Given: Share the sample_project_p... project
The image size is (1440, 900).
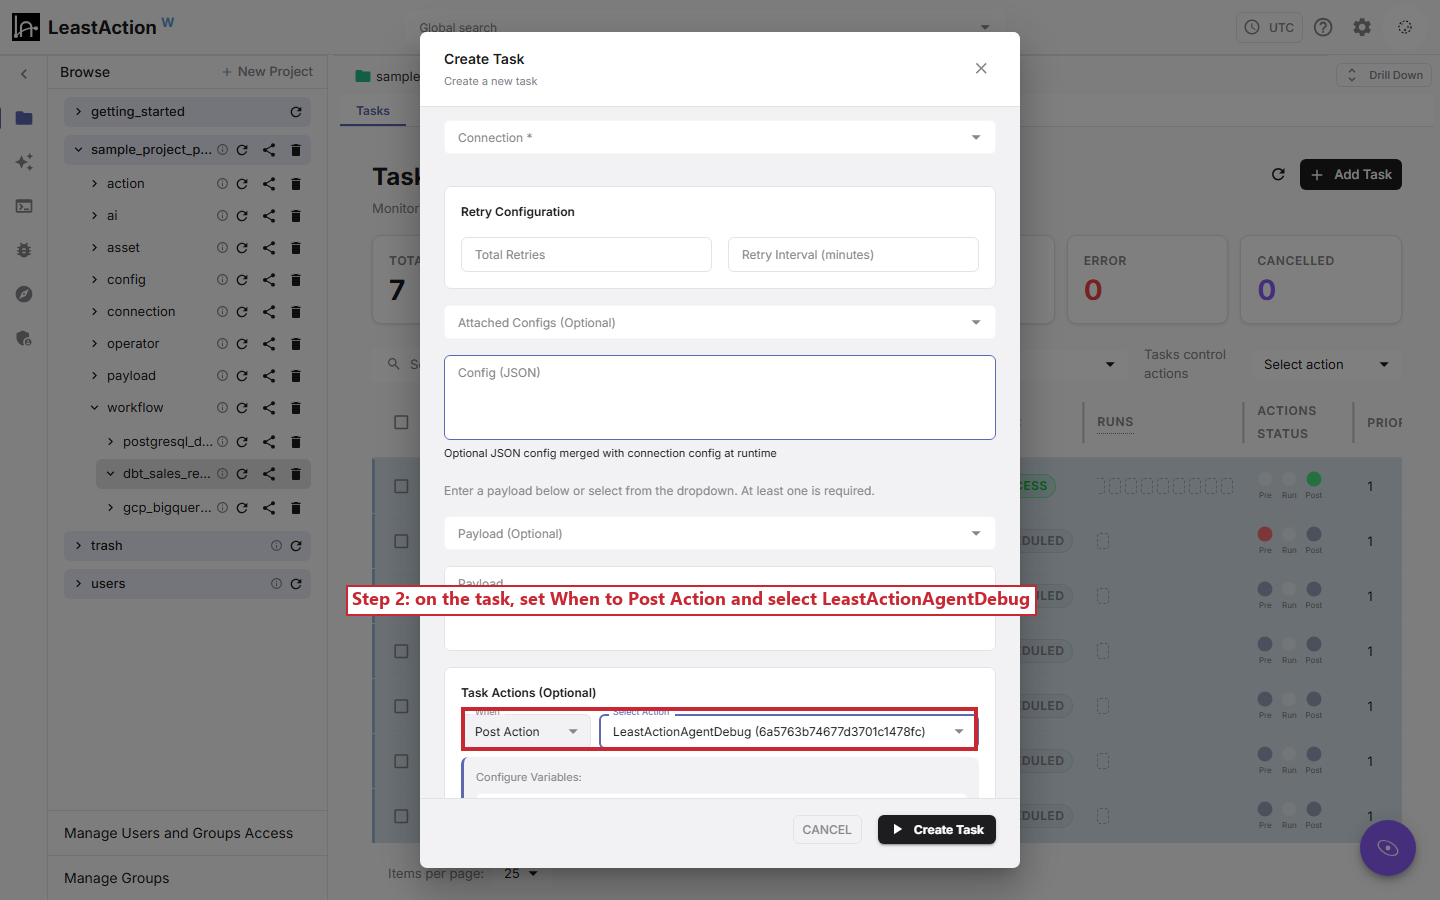Looking at the screenshot, I should [x=269, y=150].
